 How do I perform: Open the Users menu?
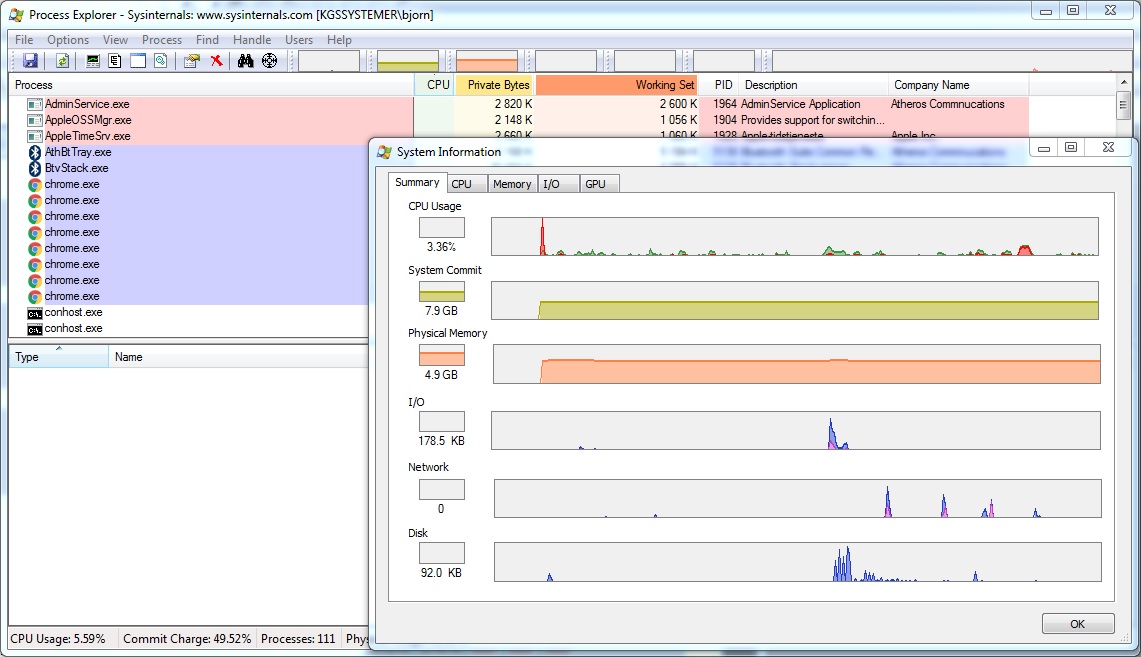(298, 40)
